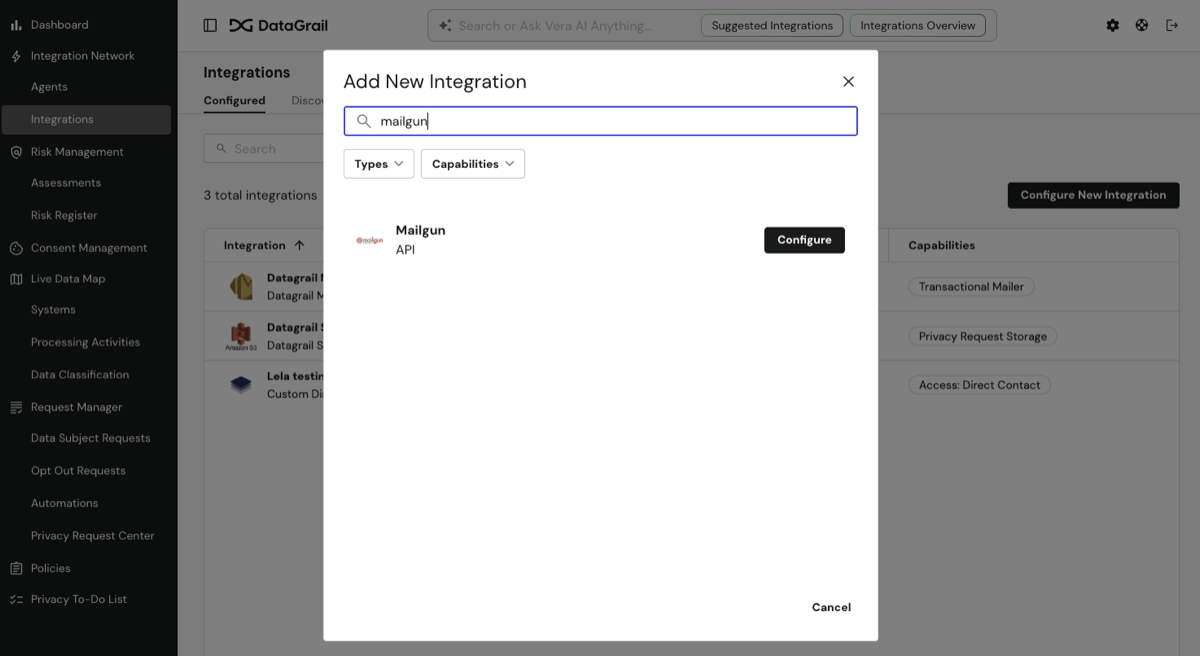
Task: Click the Datagrail mailer integration icon
Action: point(241,287)
